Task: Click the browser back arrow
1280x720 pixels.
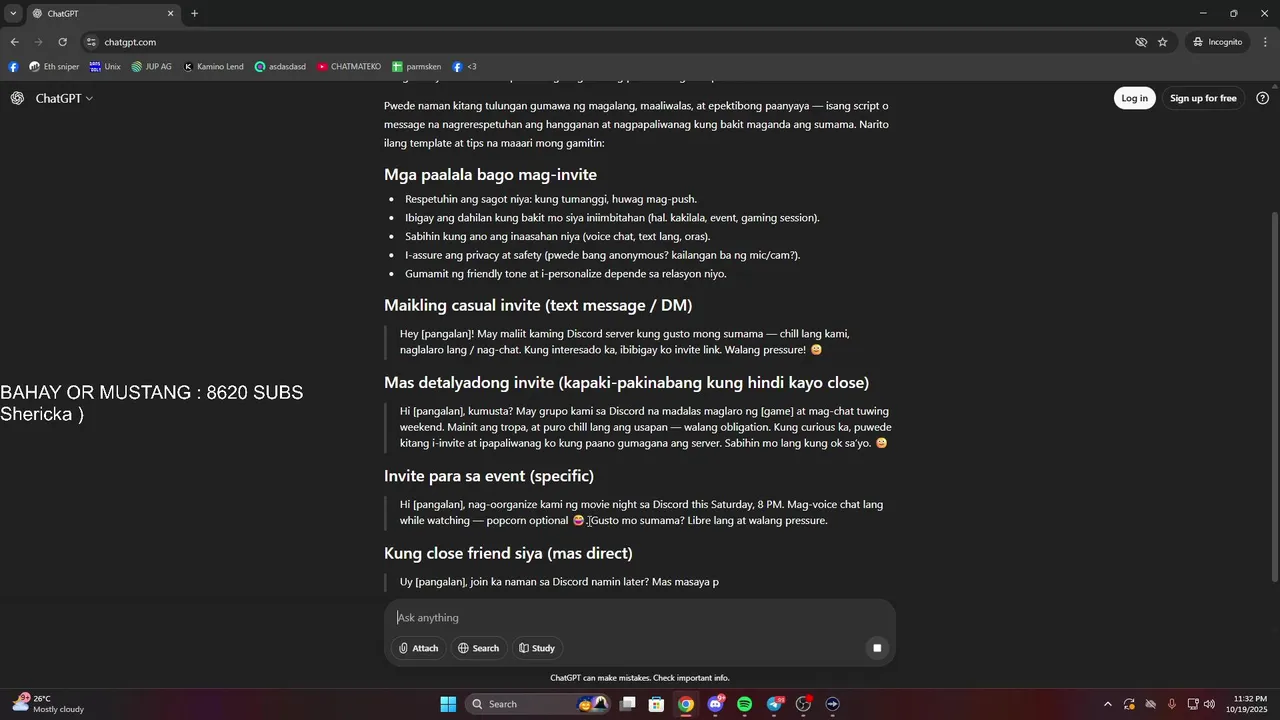Action: 14,42
